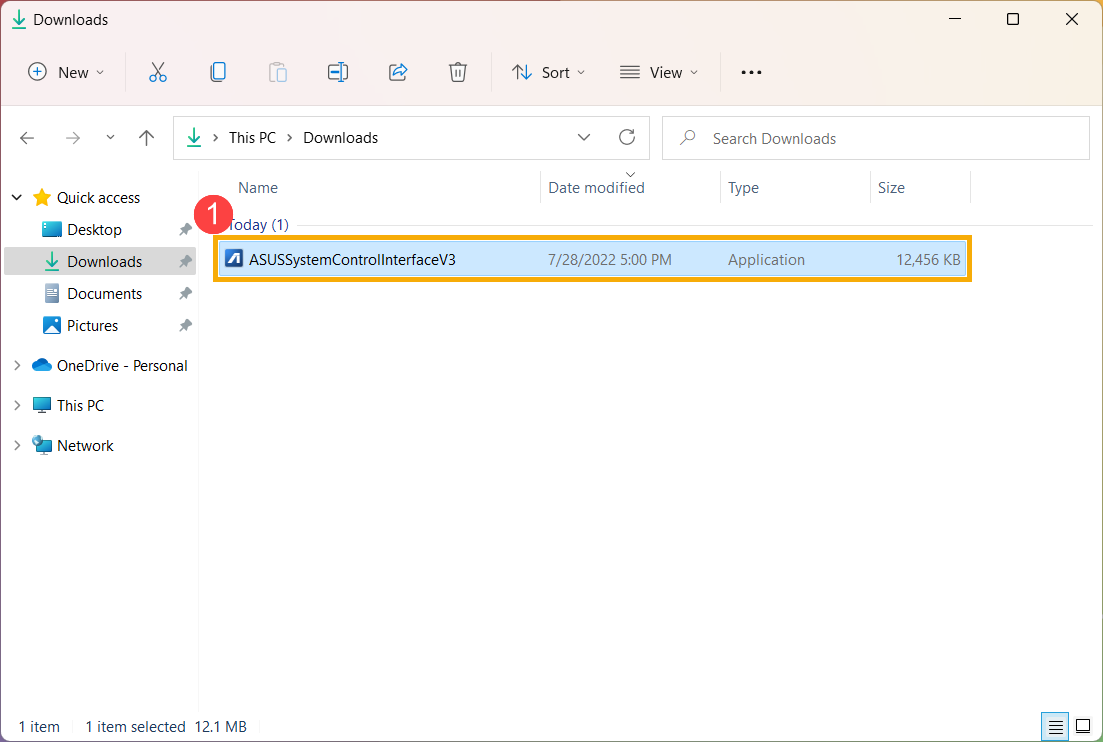Open Documents in Quick access

click(x=104, y=293)
